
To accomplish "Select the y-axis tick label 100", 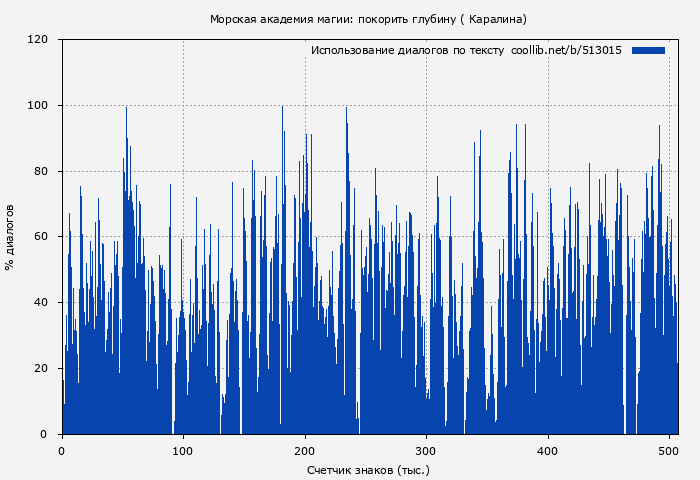I will pos(38,106).
